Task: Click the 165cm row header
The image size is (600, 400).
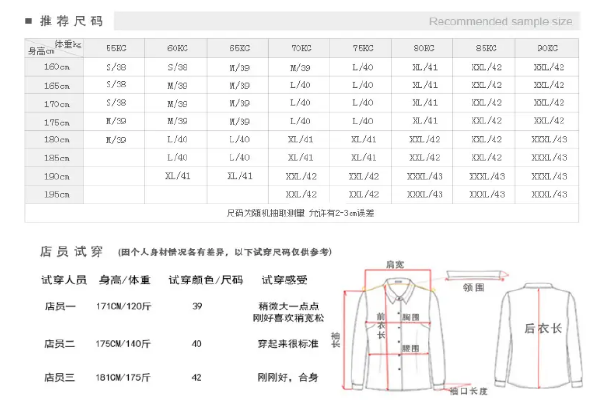Action: tap(54, 85)
